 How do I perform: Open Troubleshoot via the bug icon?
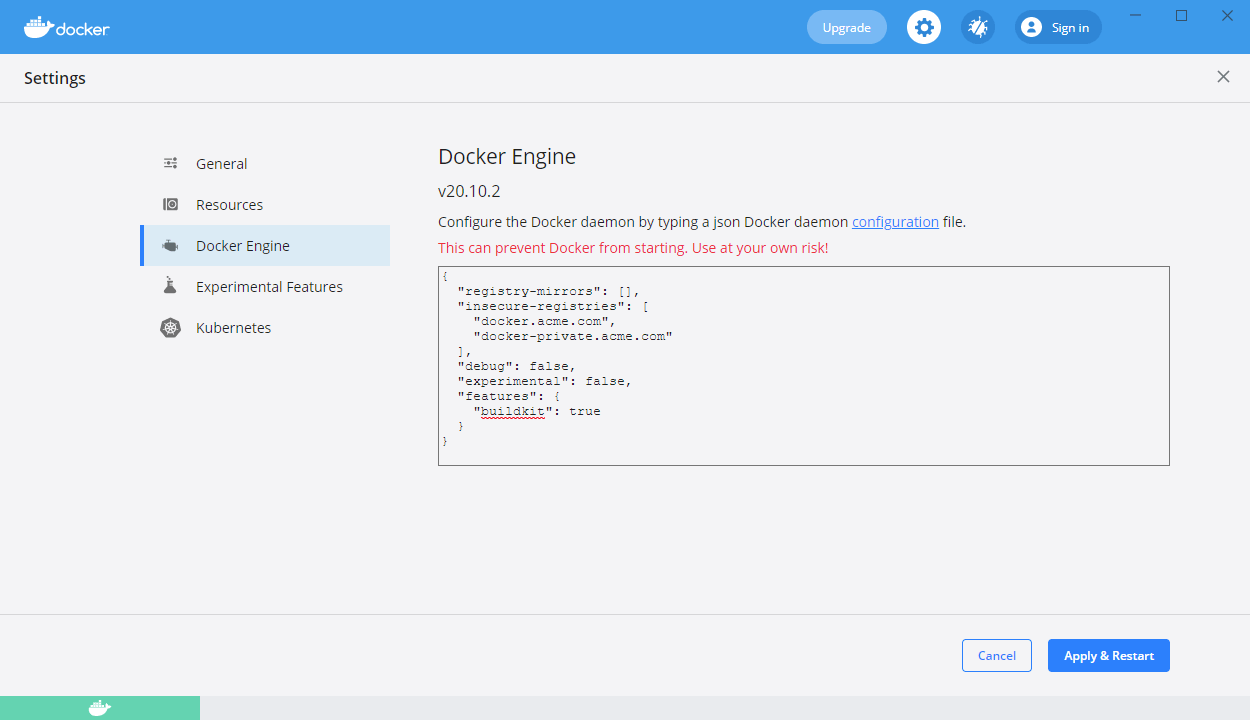tap(978, 27)
